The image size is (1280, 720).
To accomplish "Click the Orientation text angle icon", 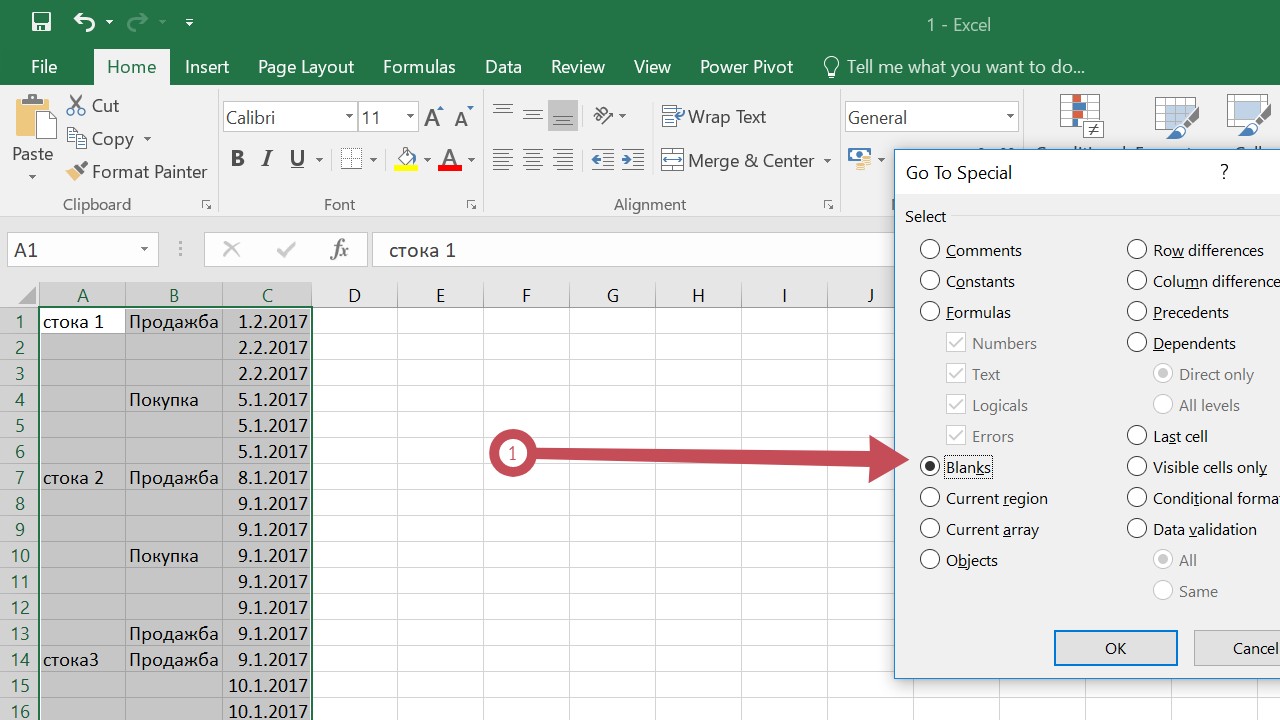I will (x=604, y=116).
